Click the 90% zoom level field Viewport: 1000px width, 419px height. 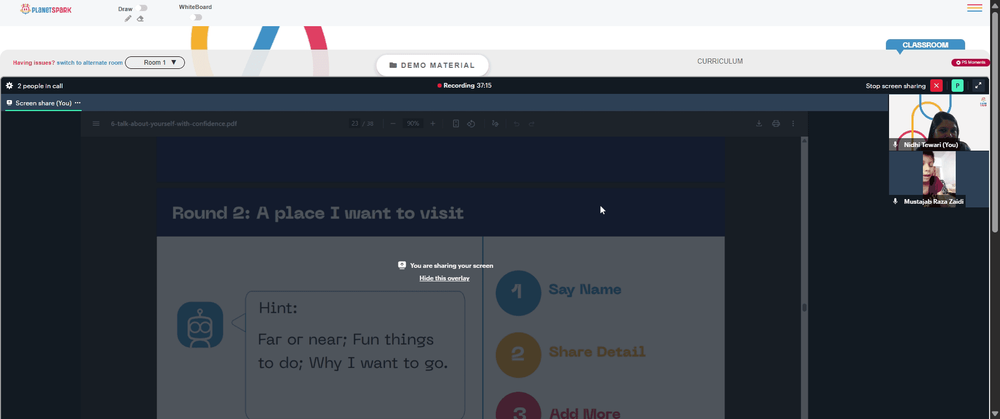pyautogui.click(x=413, y=124)
